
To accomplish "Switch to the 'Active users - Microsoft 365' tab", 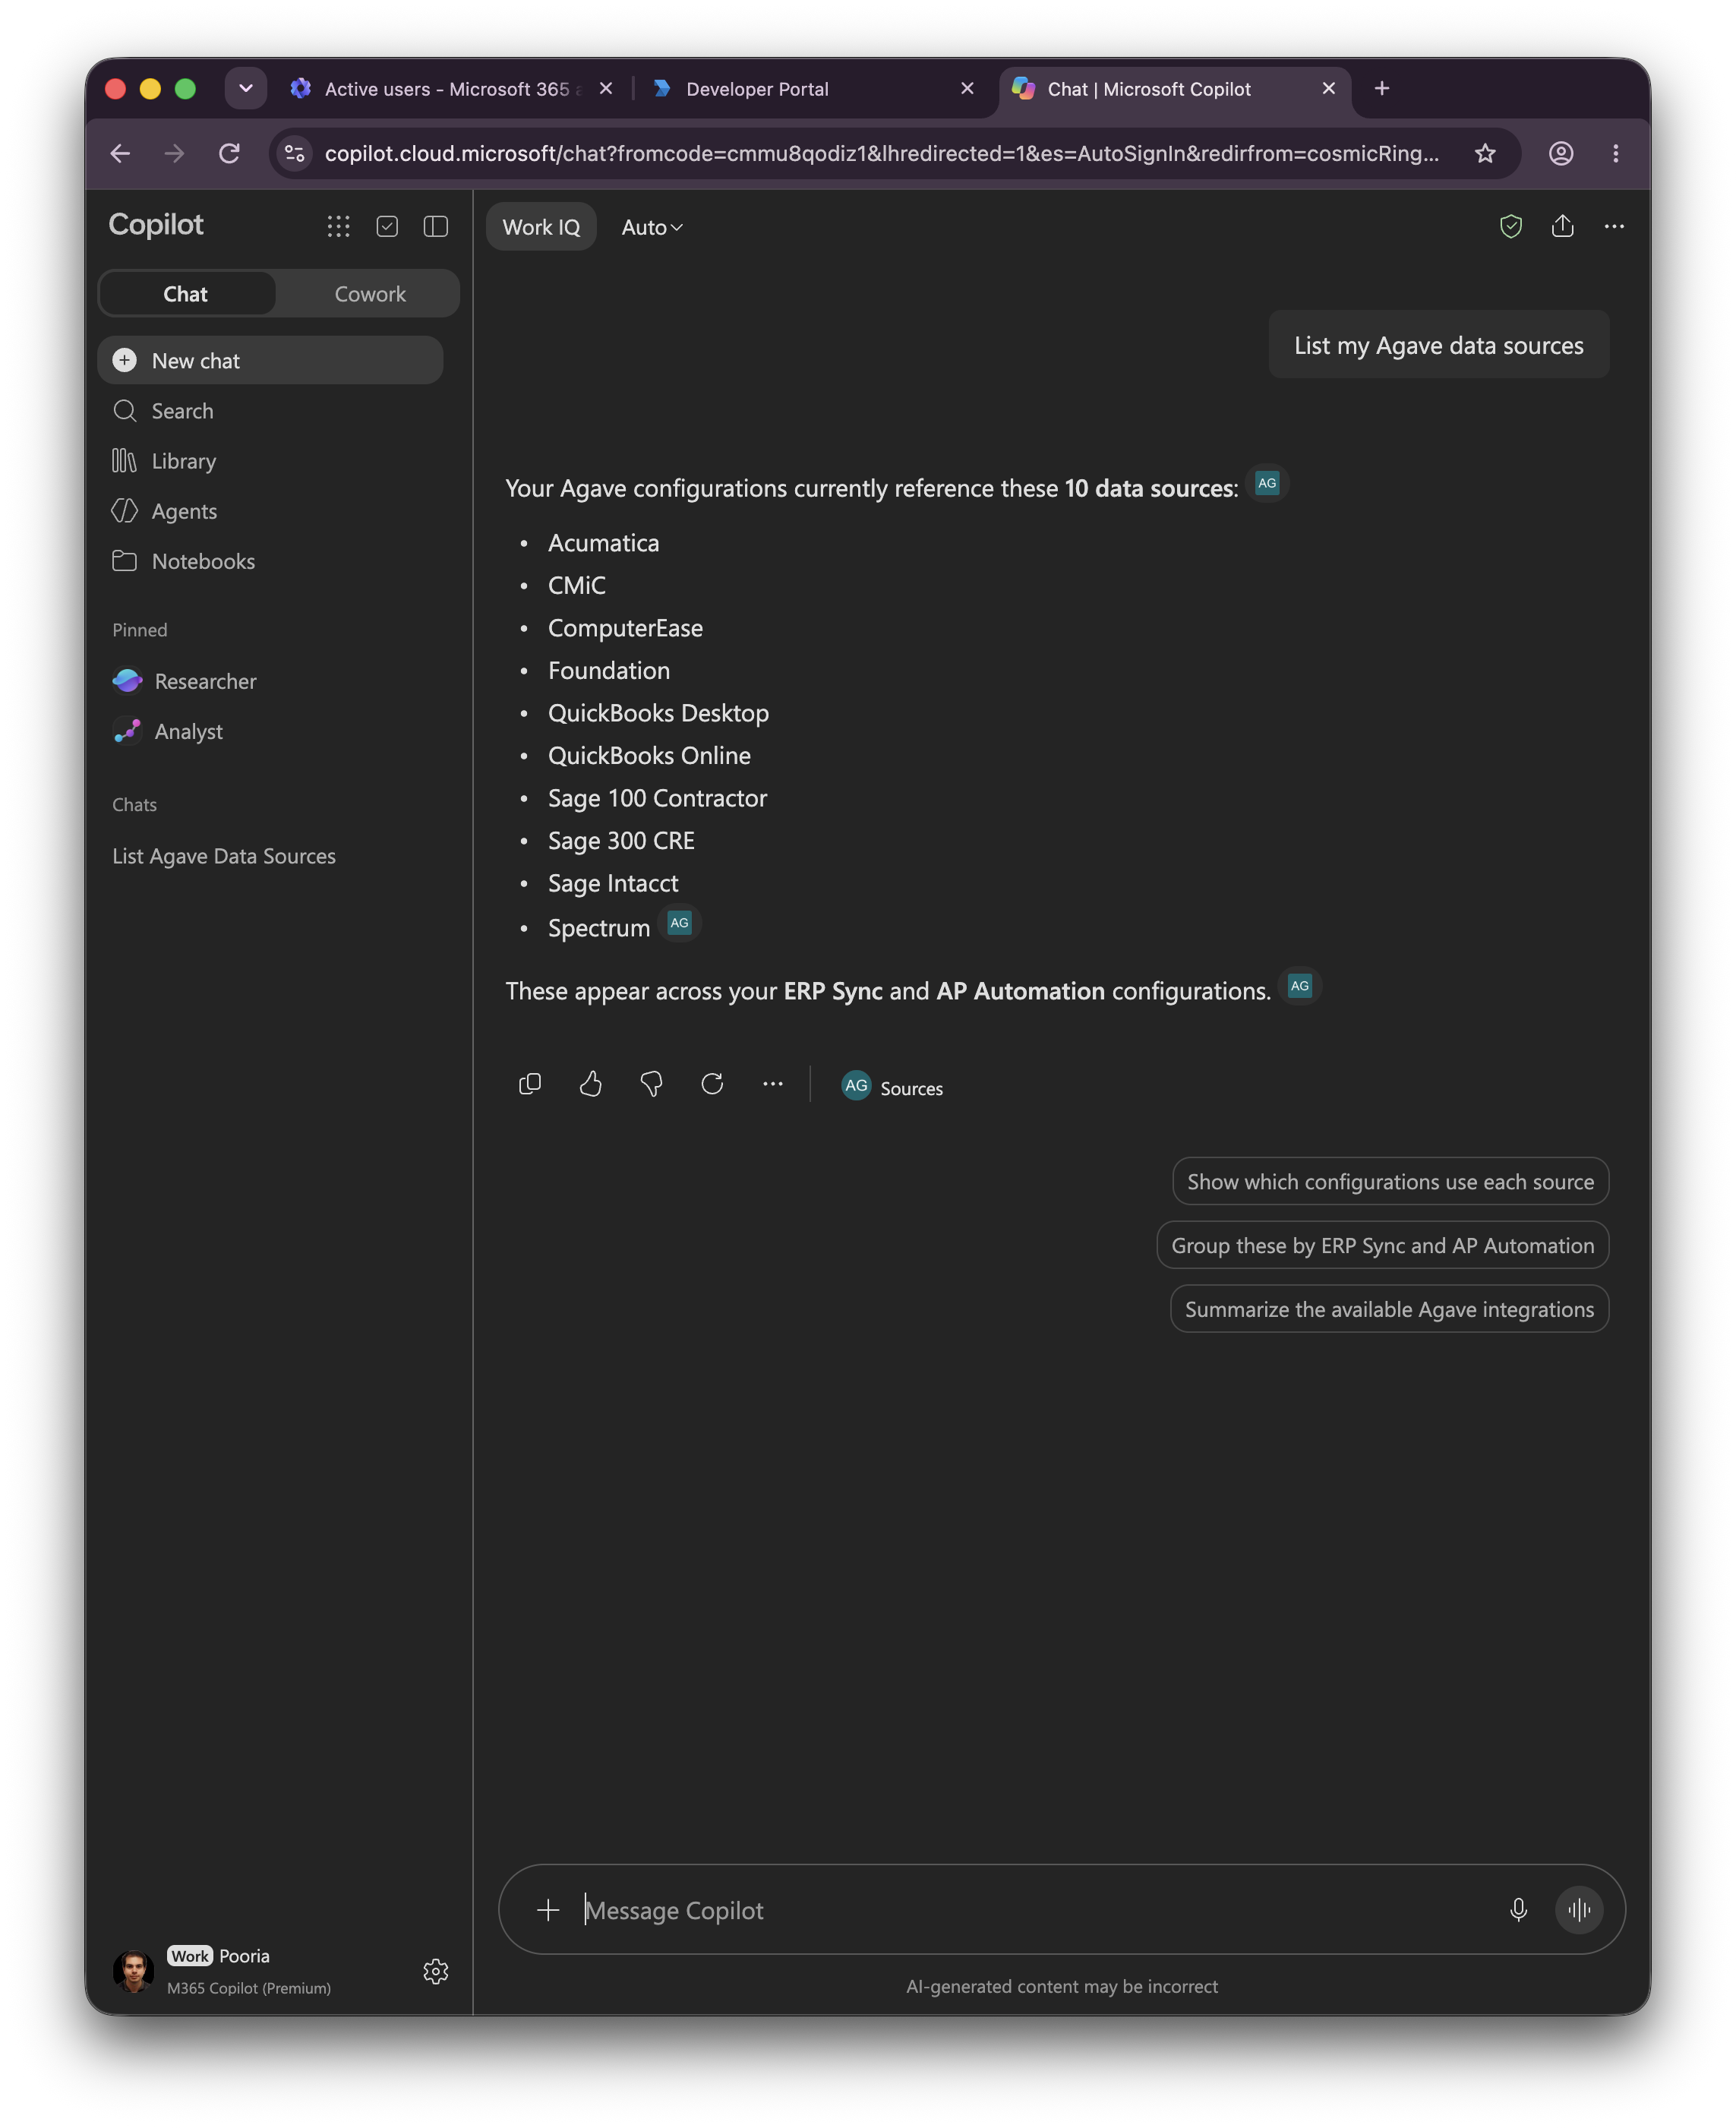I will [x=450, y=89].
